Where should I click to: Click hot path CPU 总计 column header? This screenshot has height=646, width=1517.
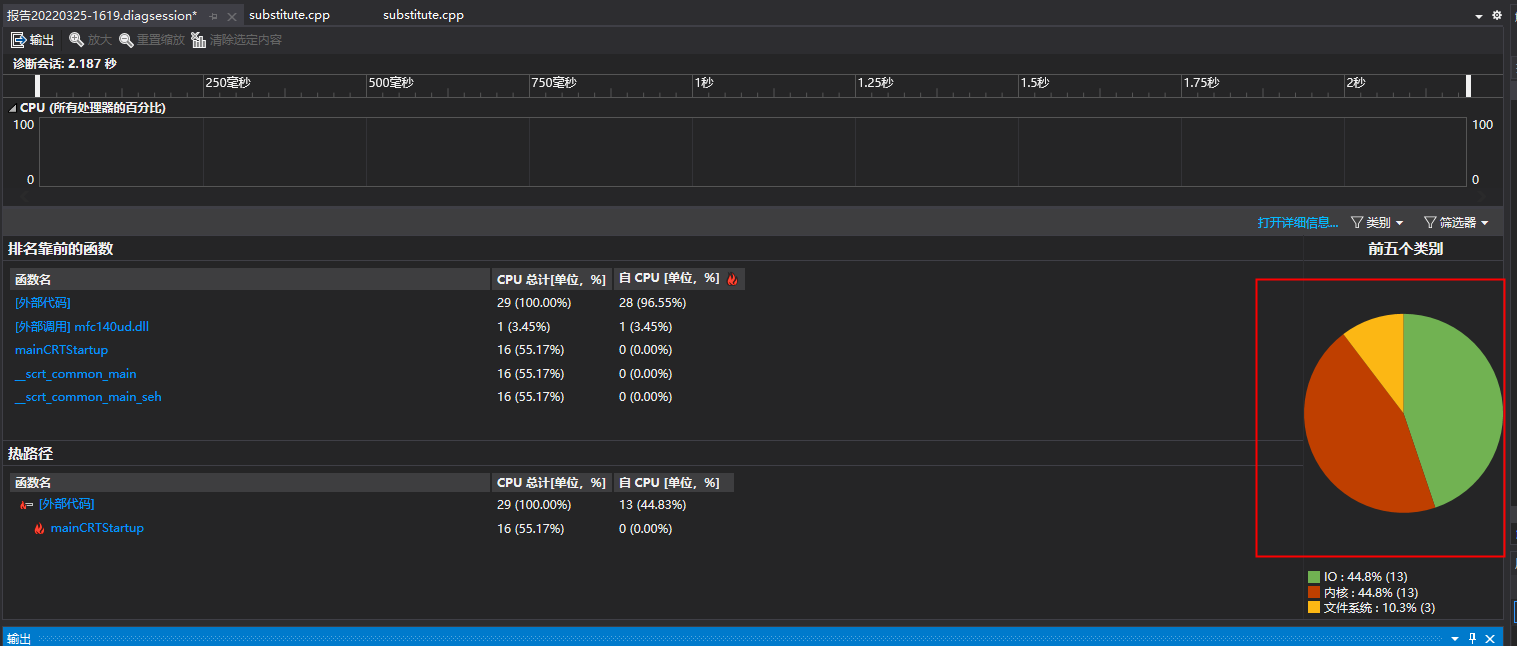coord(551,482)
